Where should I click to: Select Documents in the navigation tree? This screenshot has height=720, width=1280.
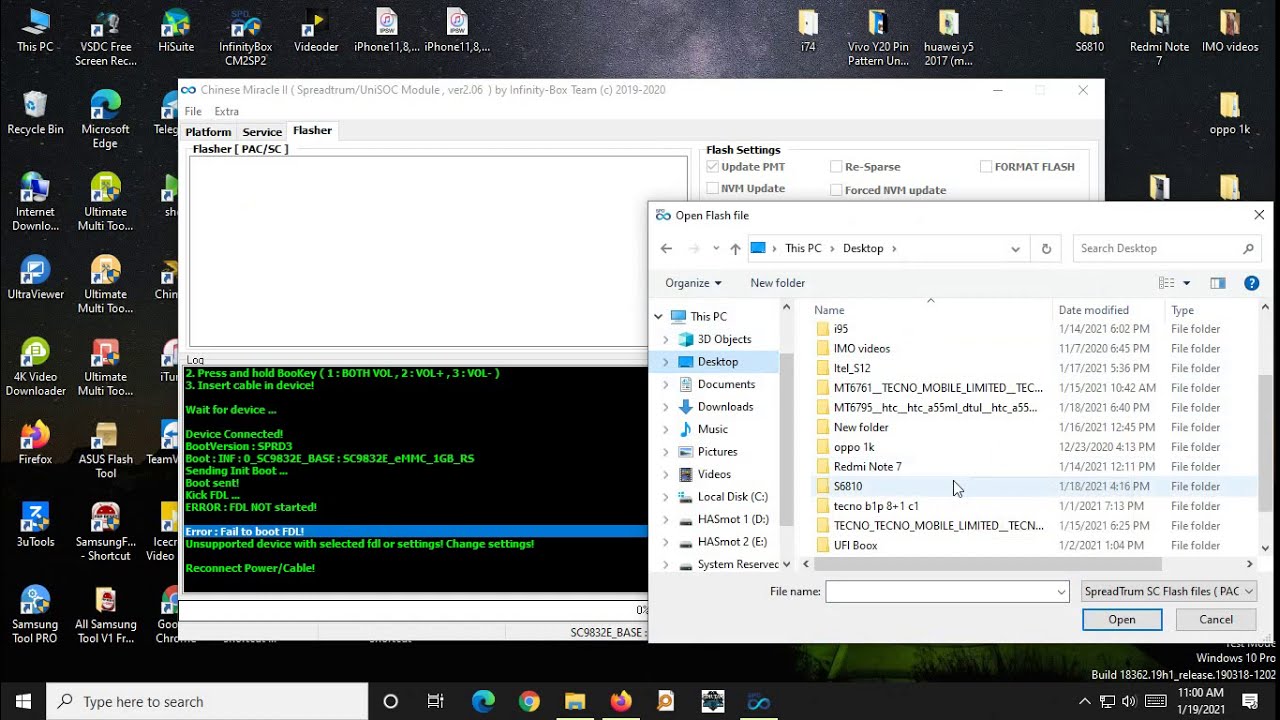pyautogui.click(x=726, y=385)
